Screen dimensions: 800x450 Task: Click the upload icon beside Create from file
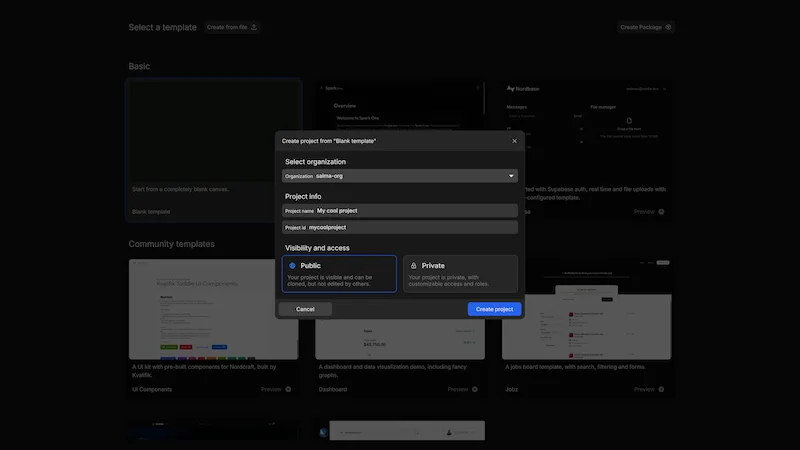coord(254,27)
